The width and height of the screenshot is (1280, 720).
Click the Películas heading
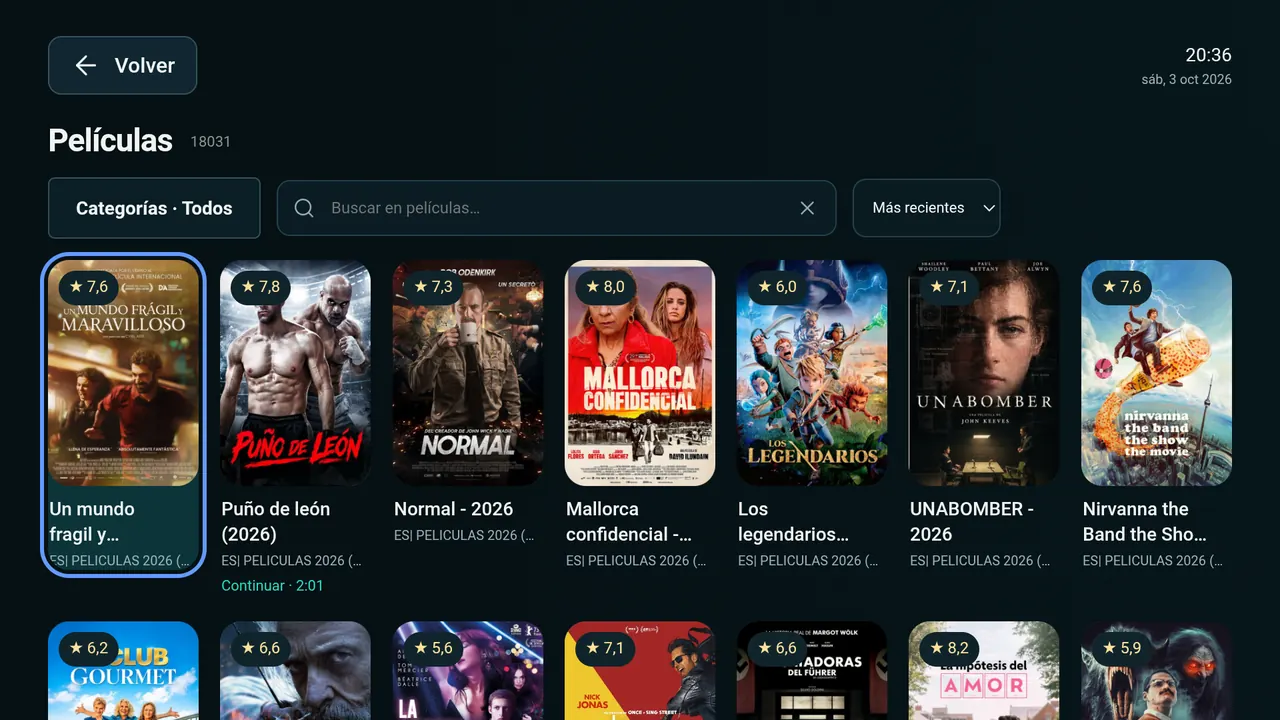pyautogui.click(x=111, y=141)
